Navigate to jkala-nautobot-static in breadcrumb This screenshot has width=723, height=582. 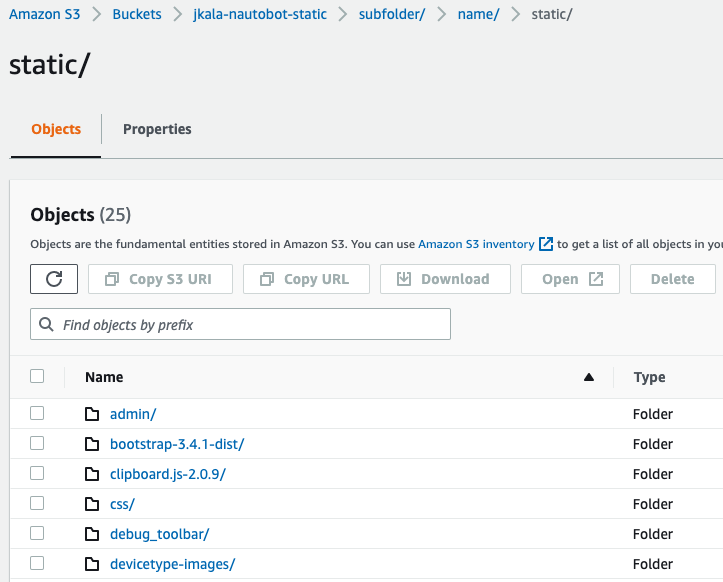pos(260,14)
